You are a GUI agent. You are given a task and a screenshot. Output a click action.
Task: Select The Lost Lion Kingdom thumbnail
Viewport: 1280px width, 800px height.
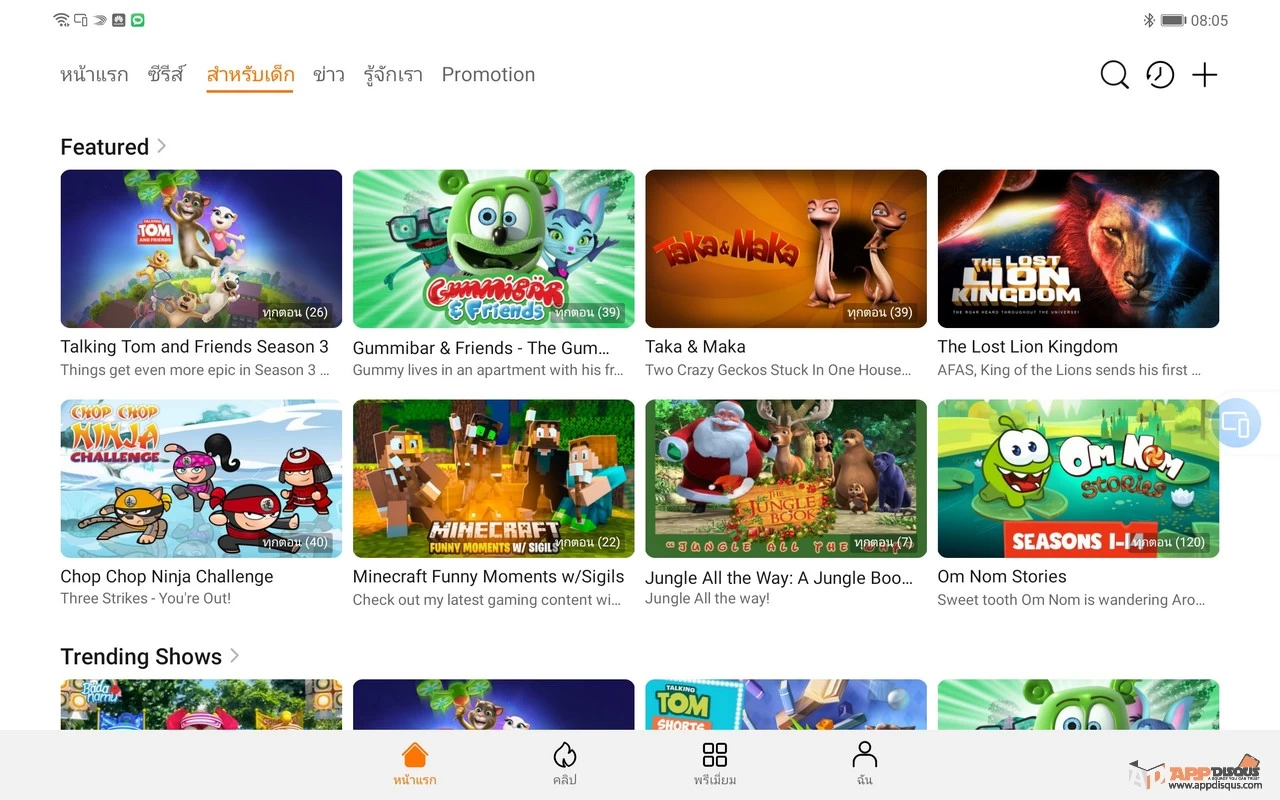click(1078, 249)
